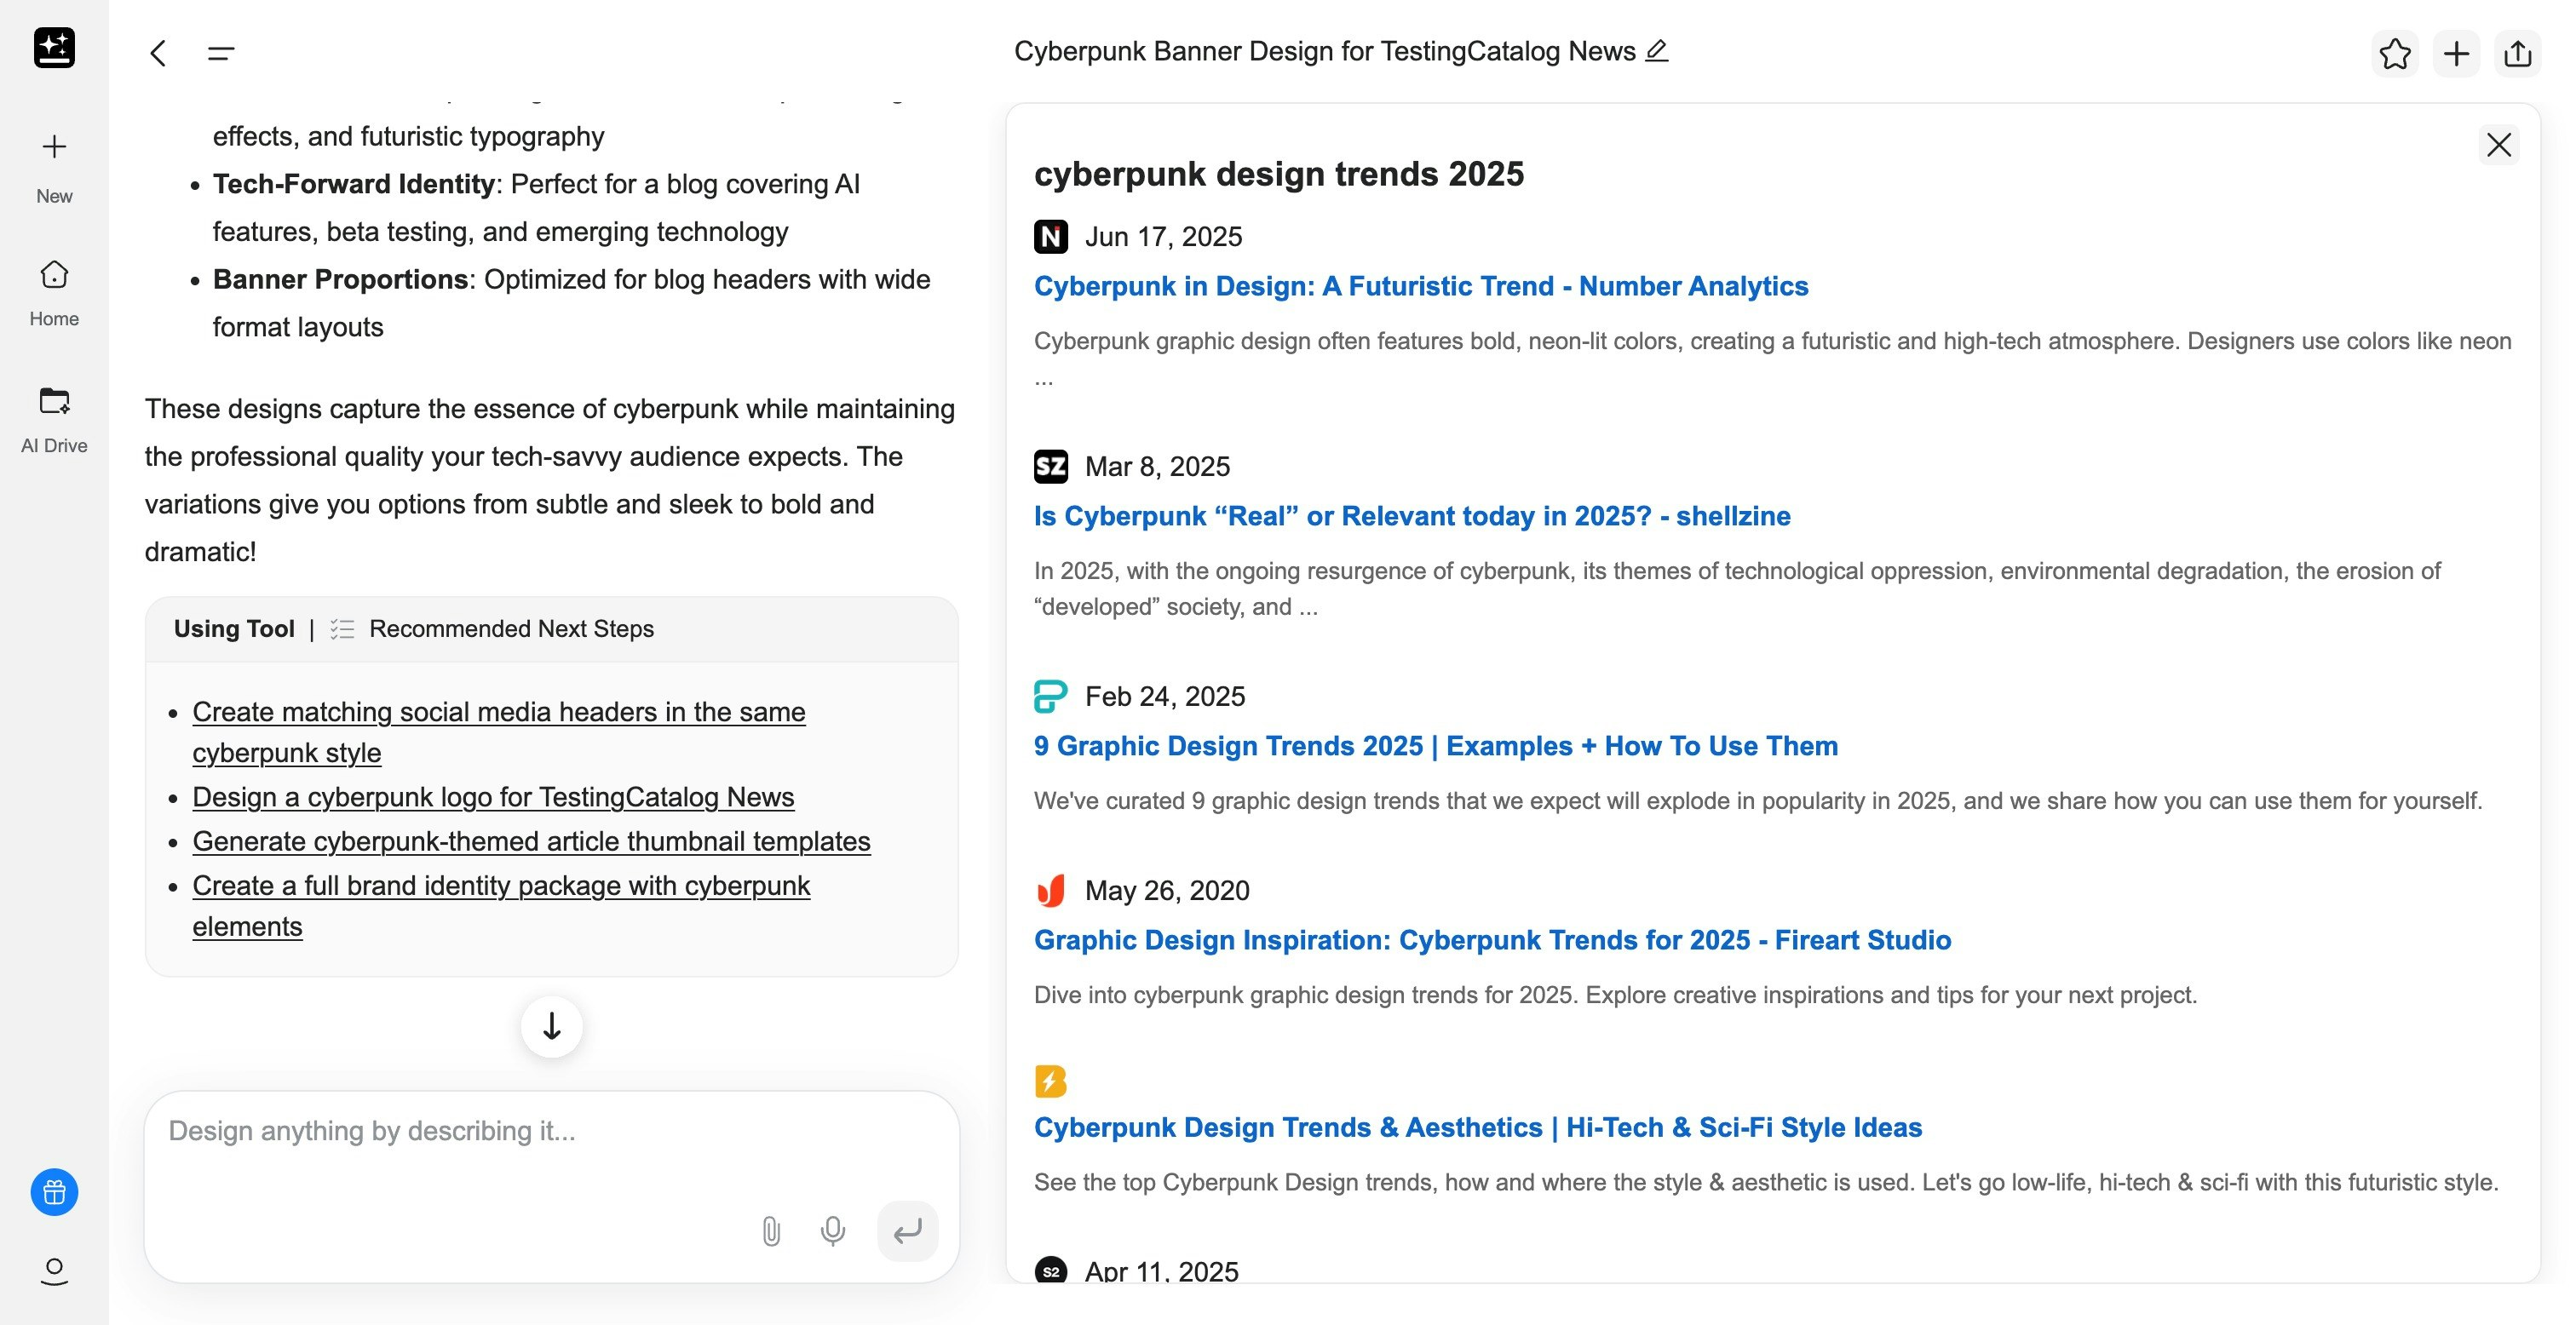Toggle the sidebar menu icon
The image size is (2576, 1325).
click(x=221, y=53)
